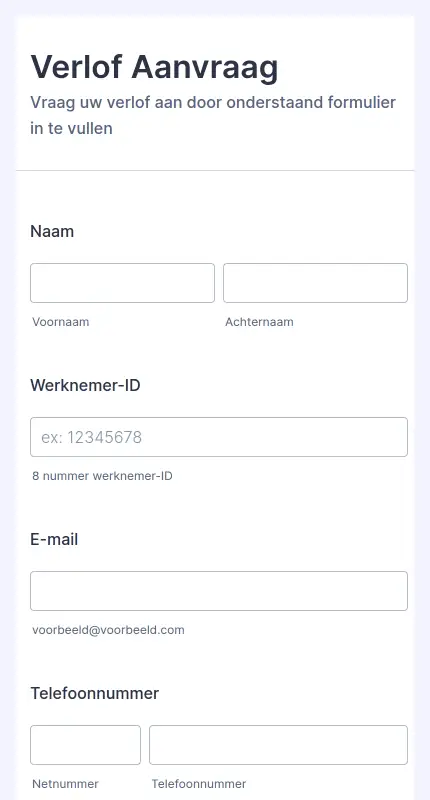Select the large Telefoonnummer section heading

tap(94, 693)
